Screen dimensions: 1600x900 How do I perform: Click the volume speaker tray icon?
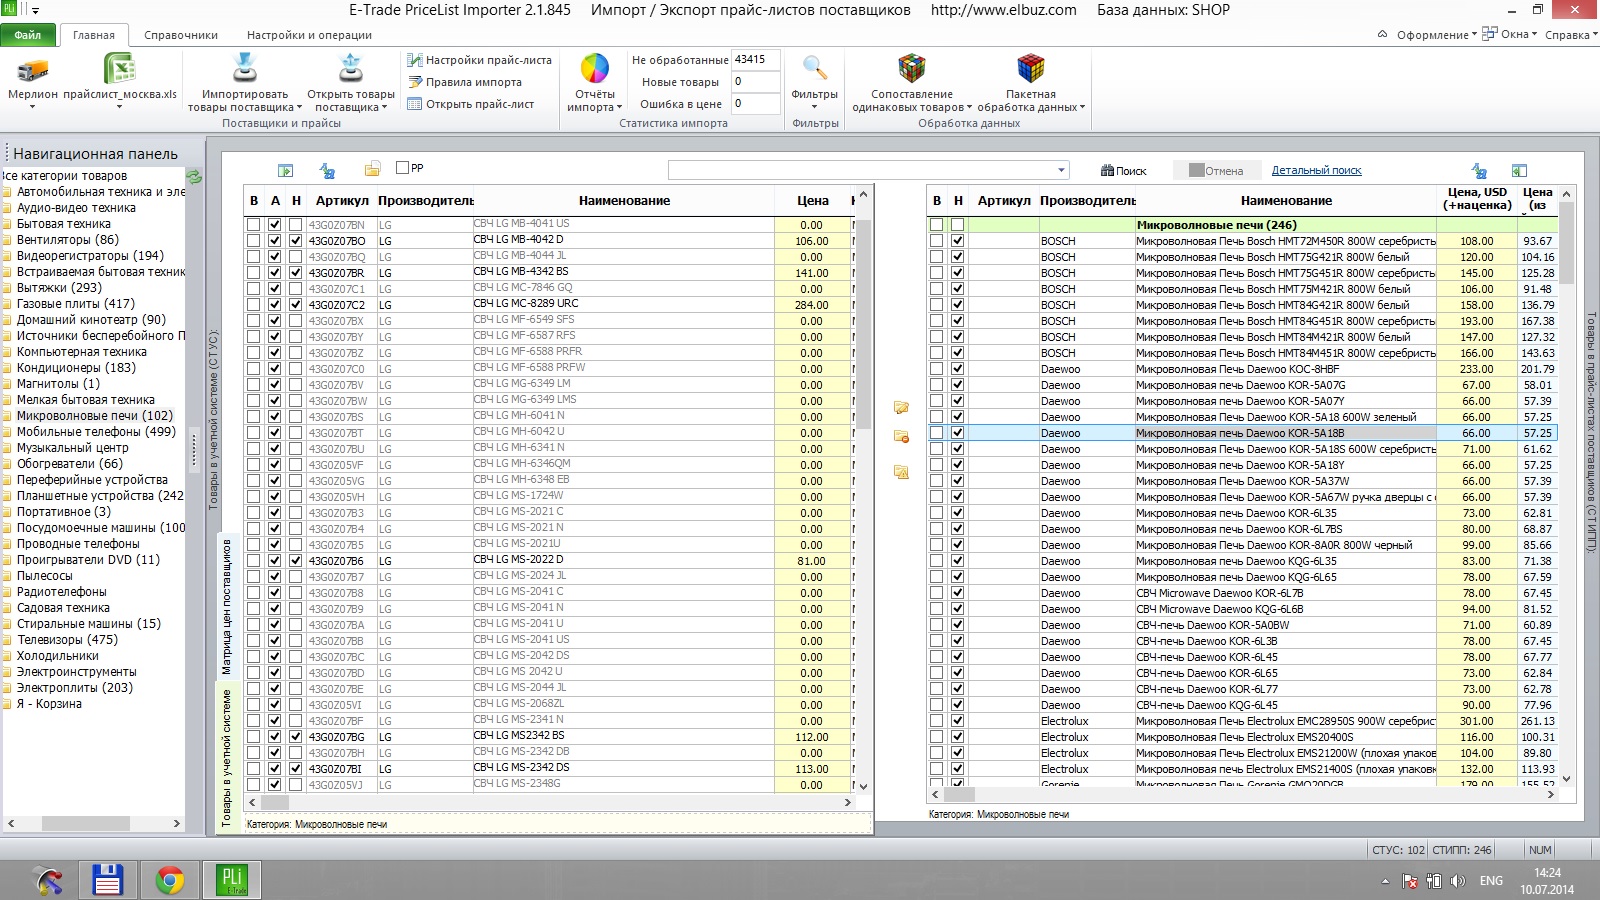(x=1458, y=881)
